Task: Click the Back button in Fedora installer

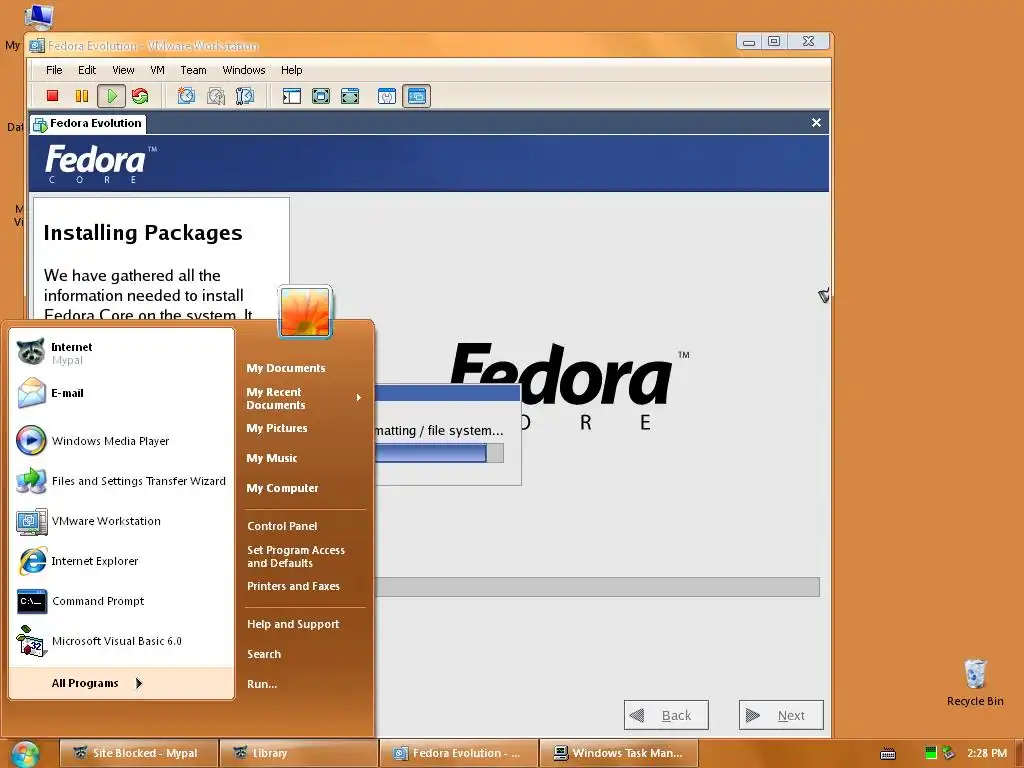Action: coord(666,715)
